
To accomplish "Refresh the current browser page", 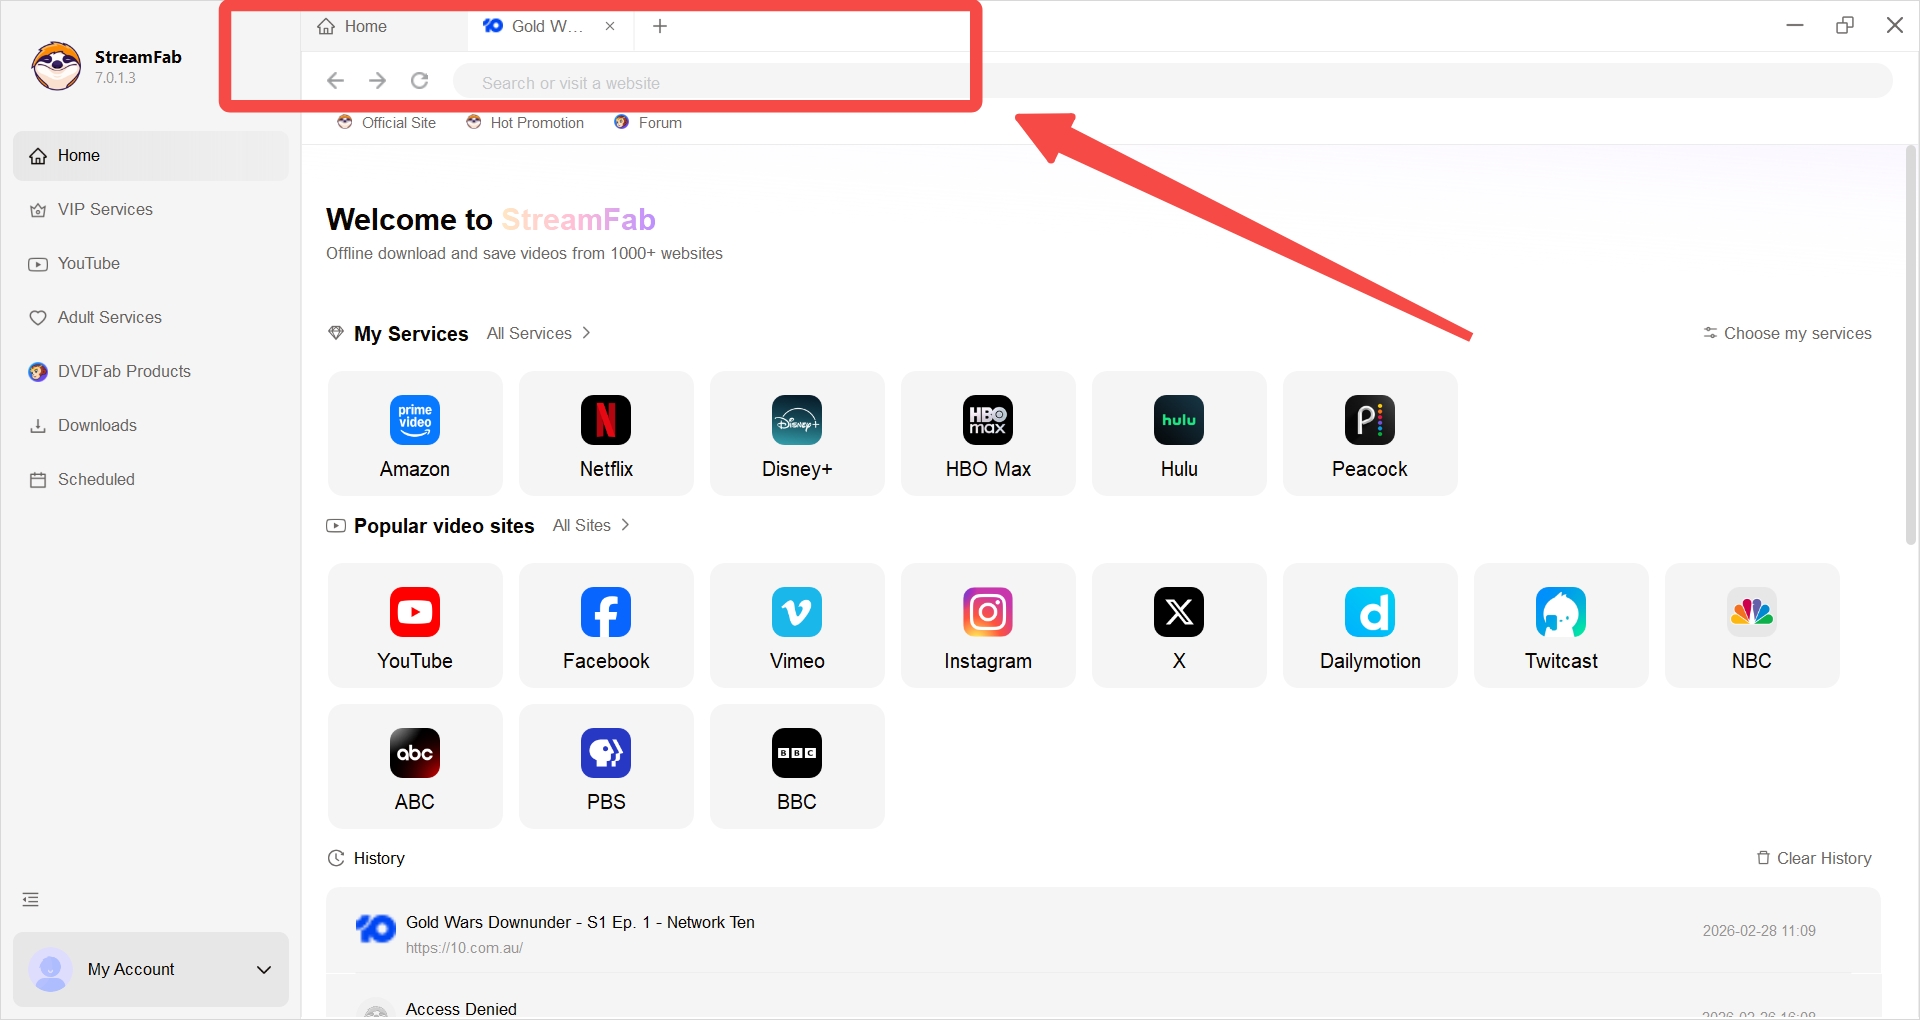I will (419, 80).
